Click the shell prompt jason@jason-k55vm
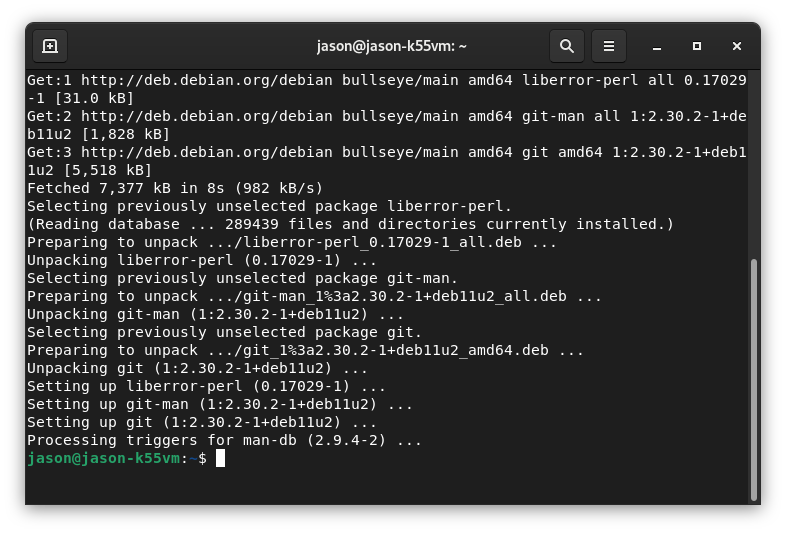786x533 pixels. click(103, 458)
